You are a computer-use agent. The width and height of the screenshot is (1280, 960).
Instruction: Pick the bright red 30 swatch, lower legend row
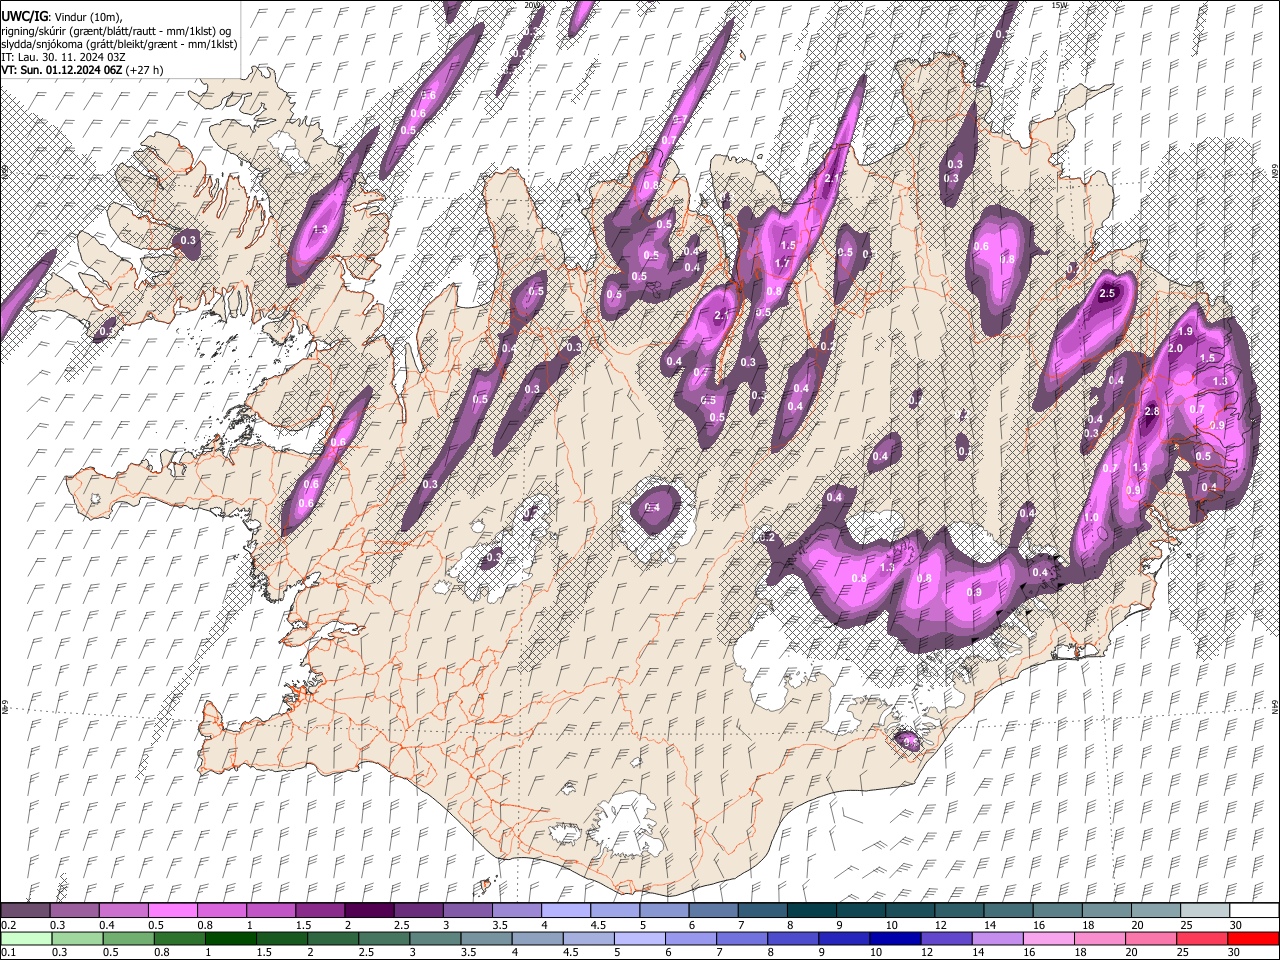click(1254, 939)
